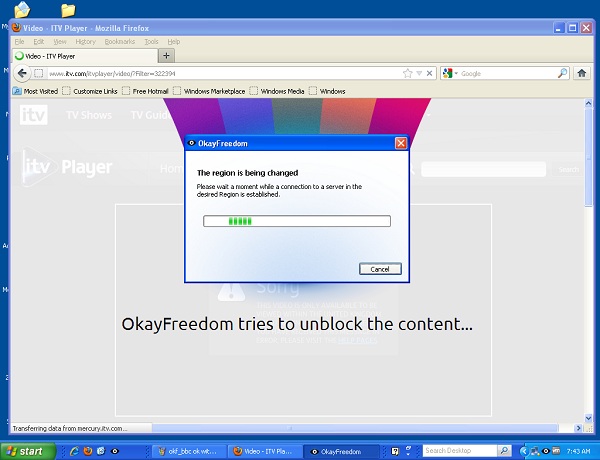Click the ITV Player logo

[x=67, y=167]
